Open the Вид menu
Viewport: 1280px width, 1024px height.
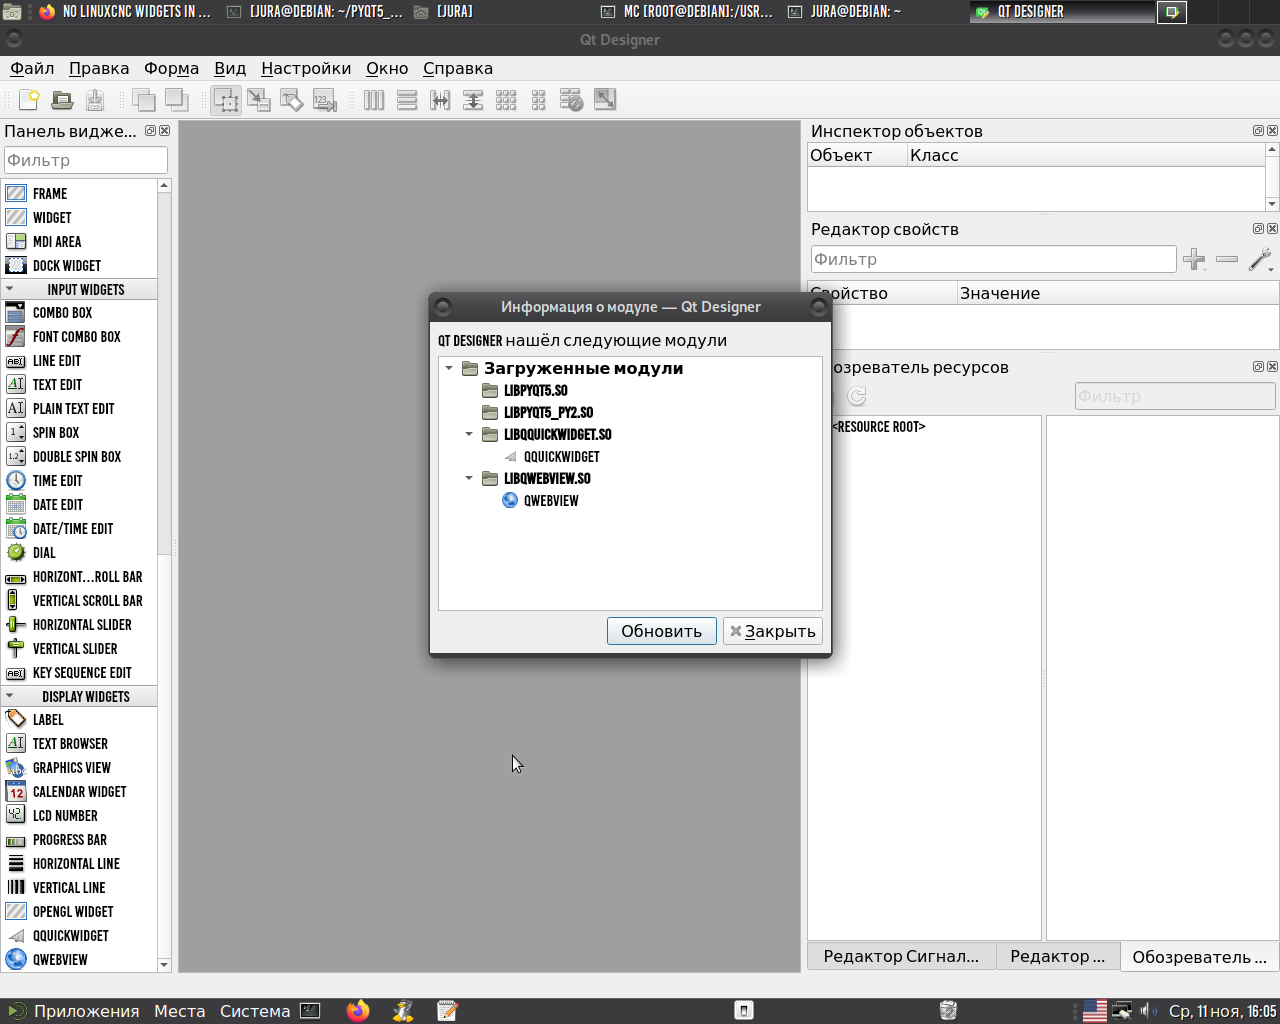point(230,68)
